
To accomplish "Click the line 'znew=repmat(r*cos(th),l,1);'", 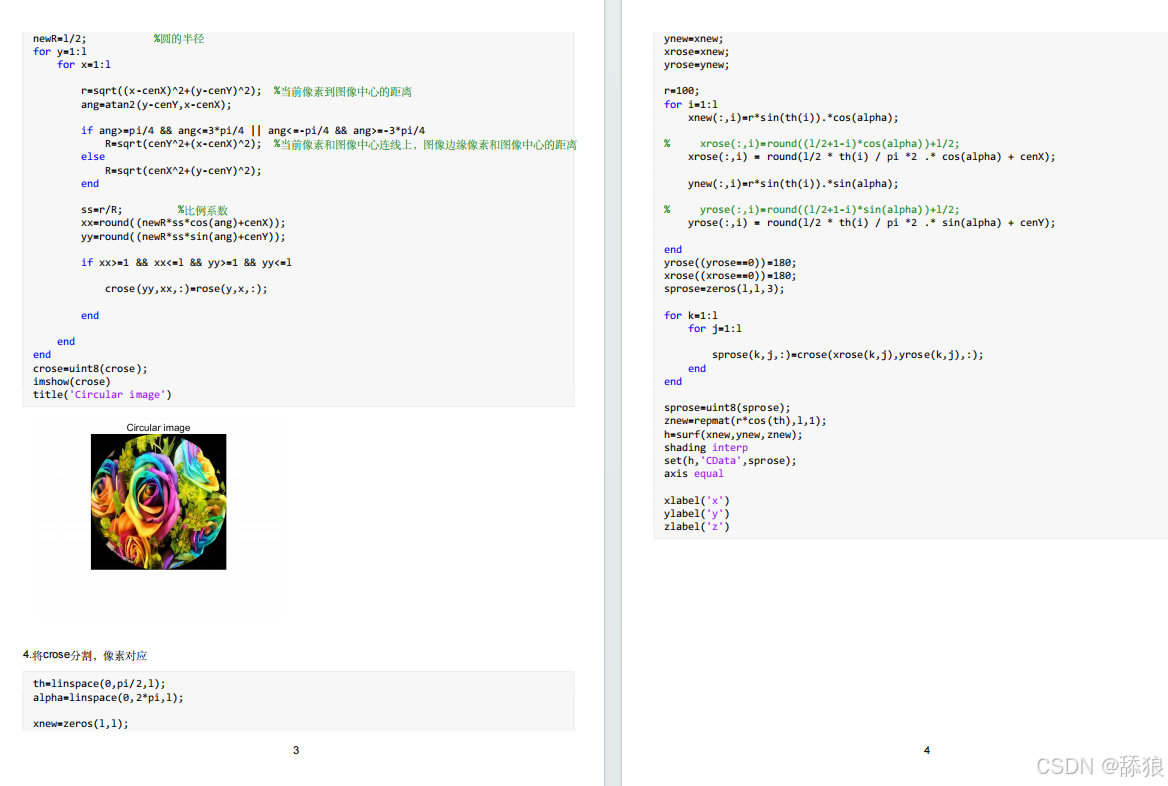I will click(745, 421).
